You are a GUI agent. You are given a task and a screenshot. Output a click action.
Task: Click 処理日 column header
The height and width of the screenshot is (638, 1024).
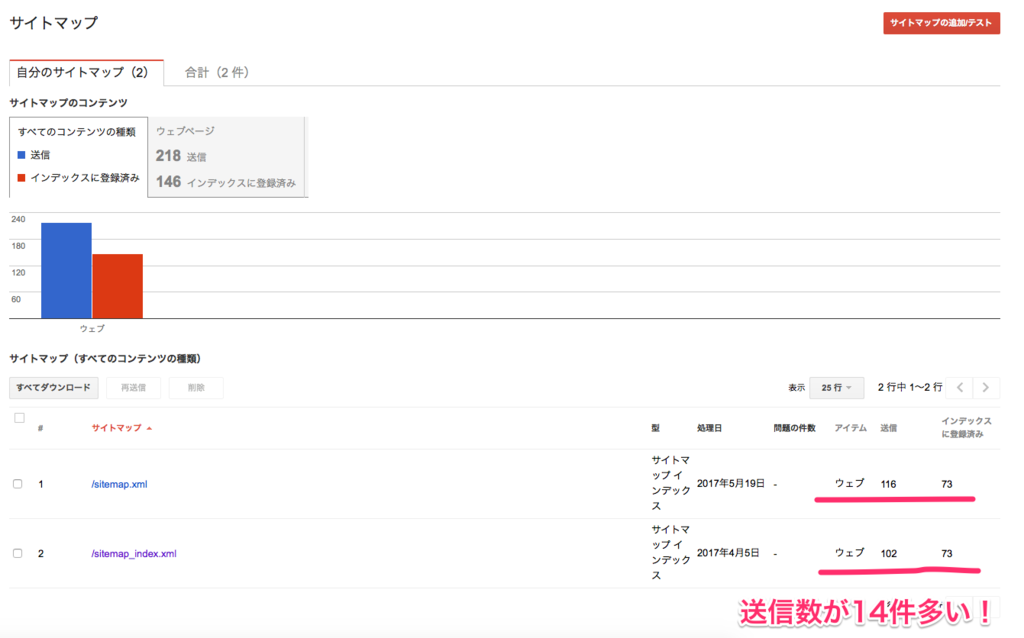tap(709, 428)
